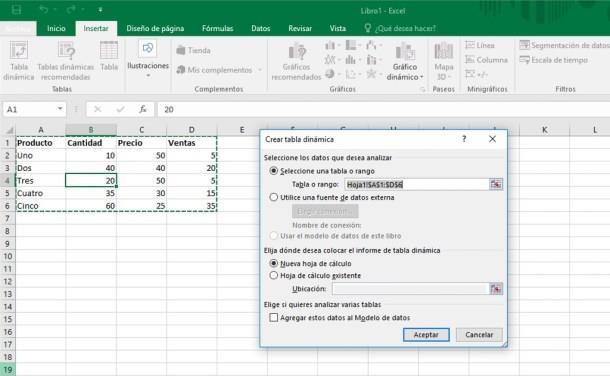The height and width of the screenshot is (376, 610).
Task: Click cell containing 'Cuatro'
Action: 40,193
